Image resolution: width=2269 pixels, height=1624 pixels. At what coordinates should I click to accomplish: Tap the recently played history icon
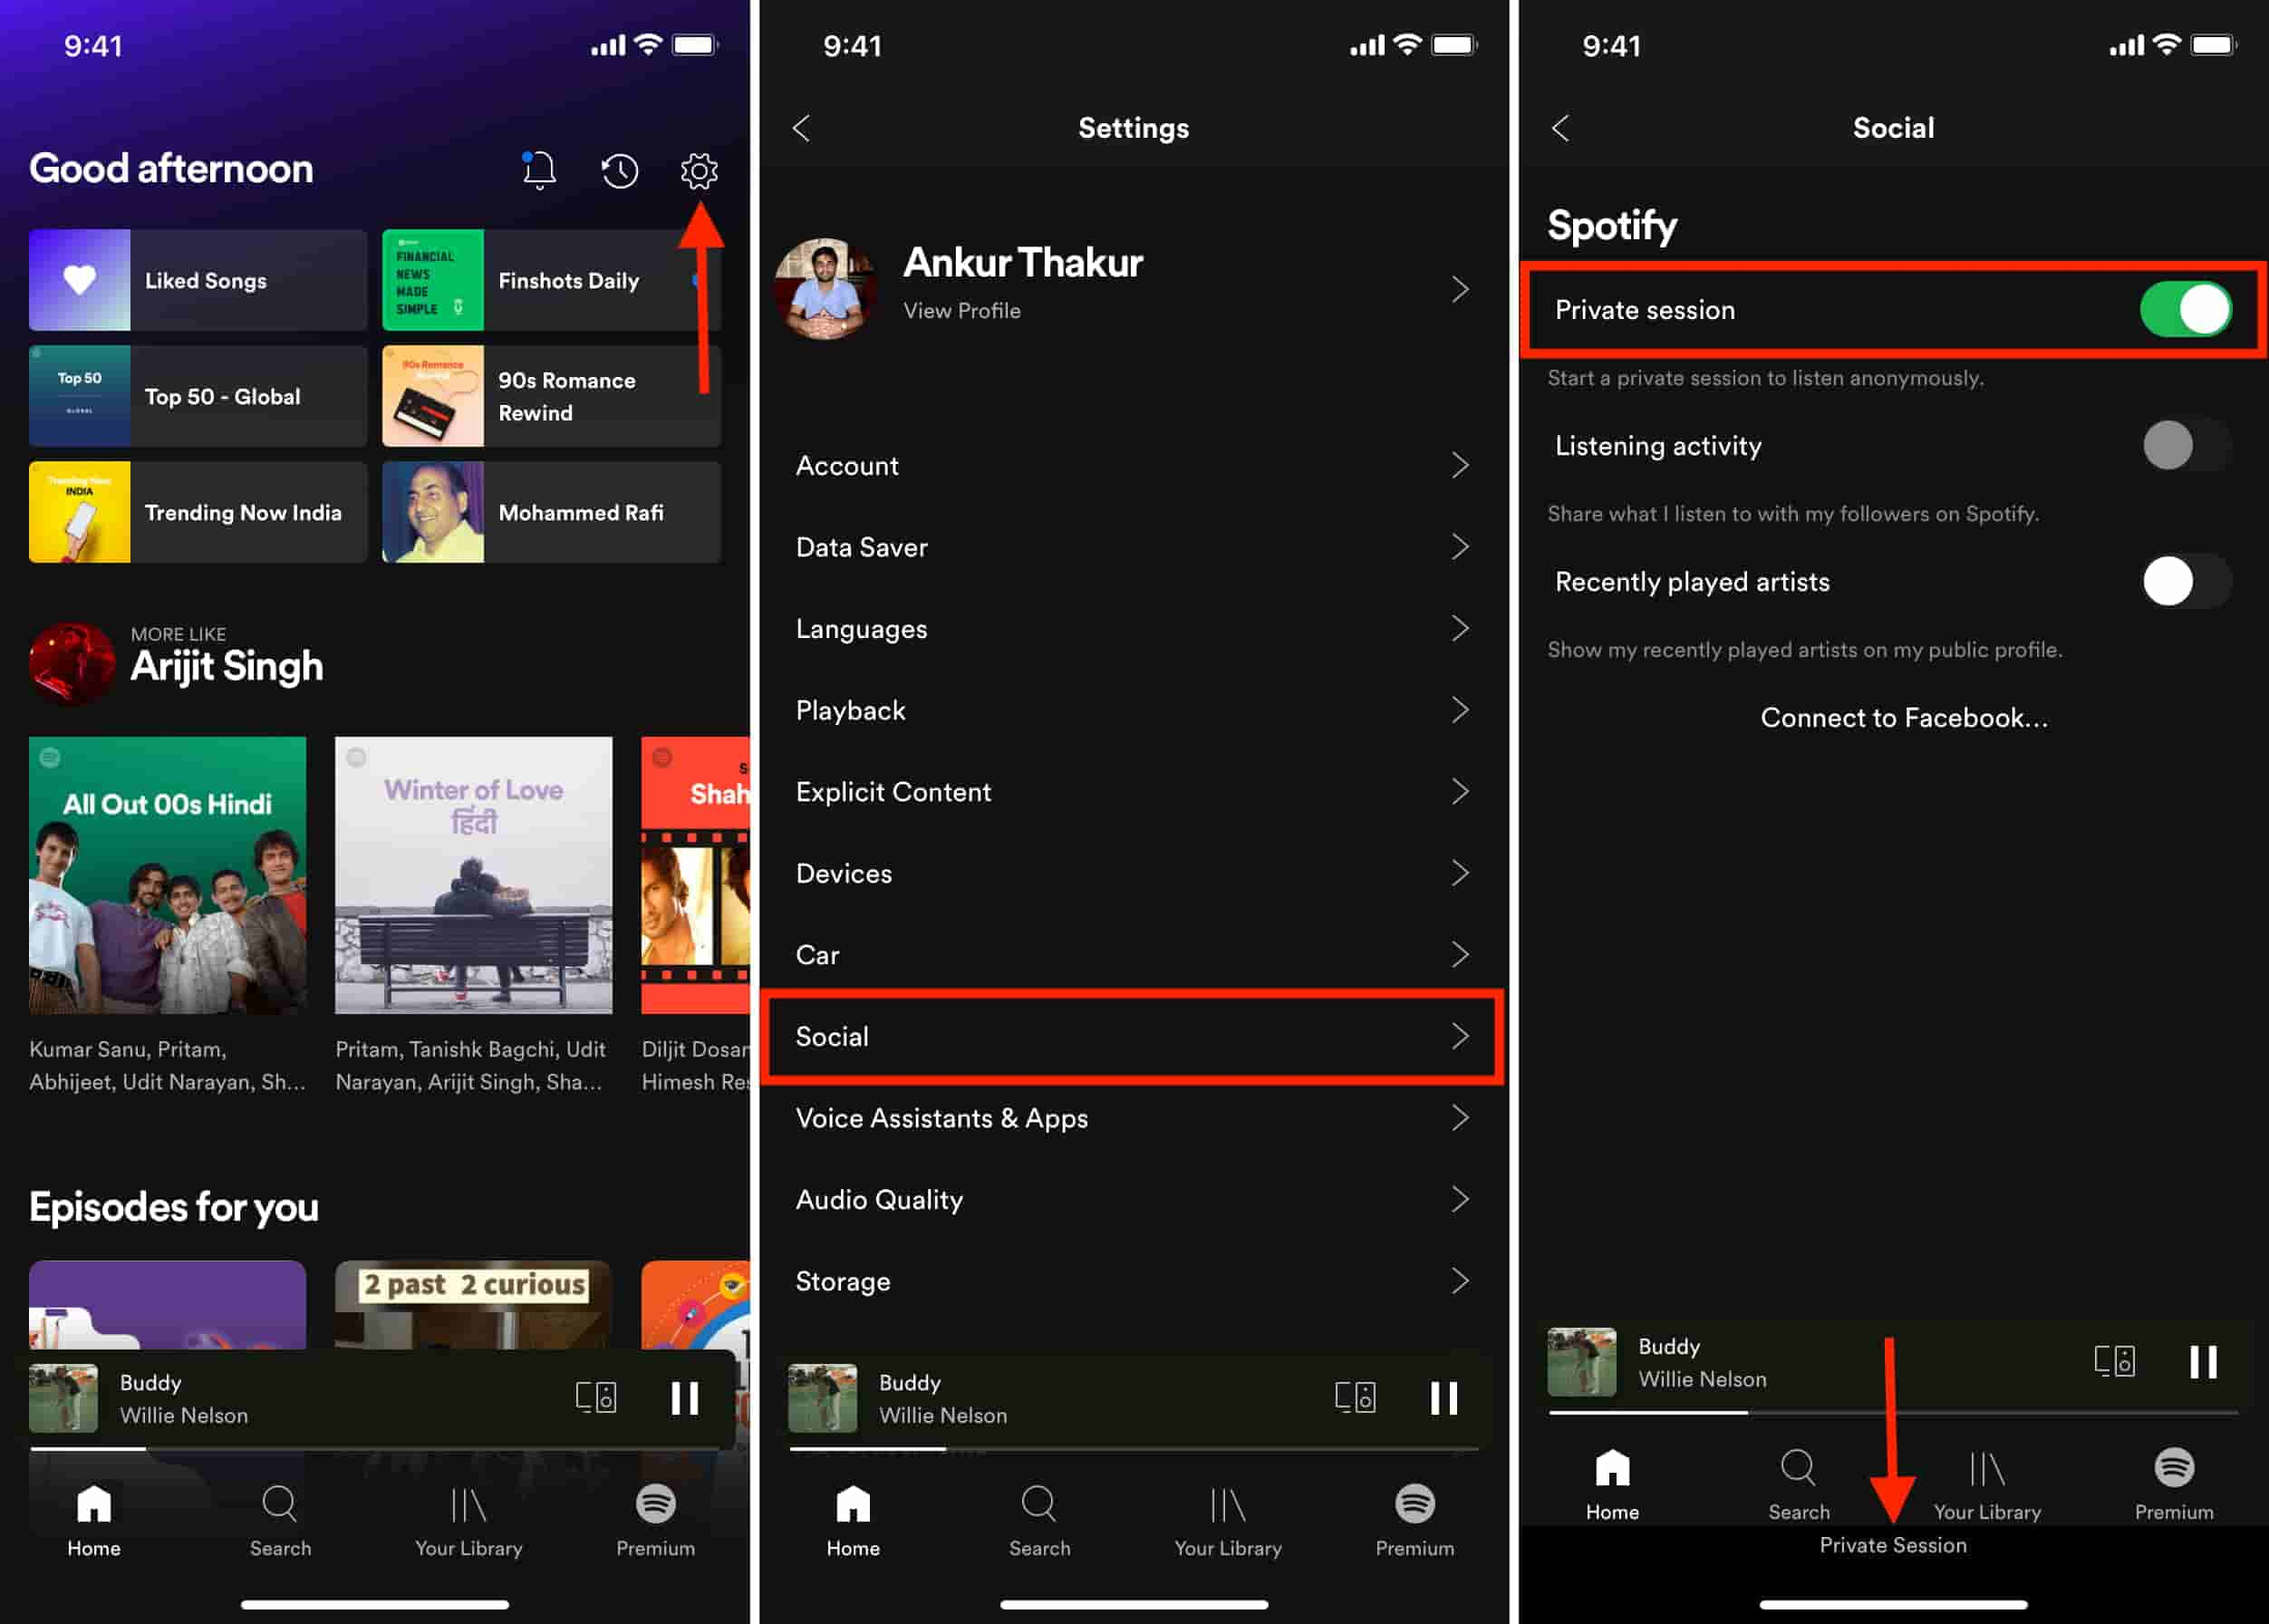point(617,169)
